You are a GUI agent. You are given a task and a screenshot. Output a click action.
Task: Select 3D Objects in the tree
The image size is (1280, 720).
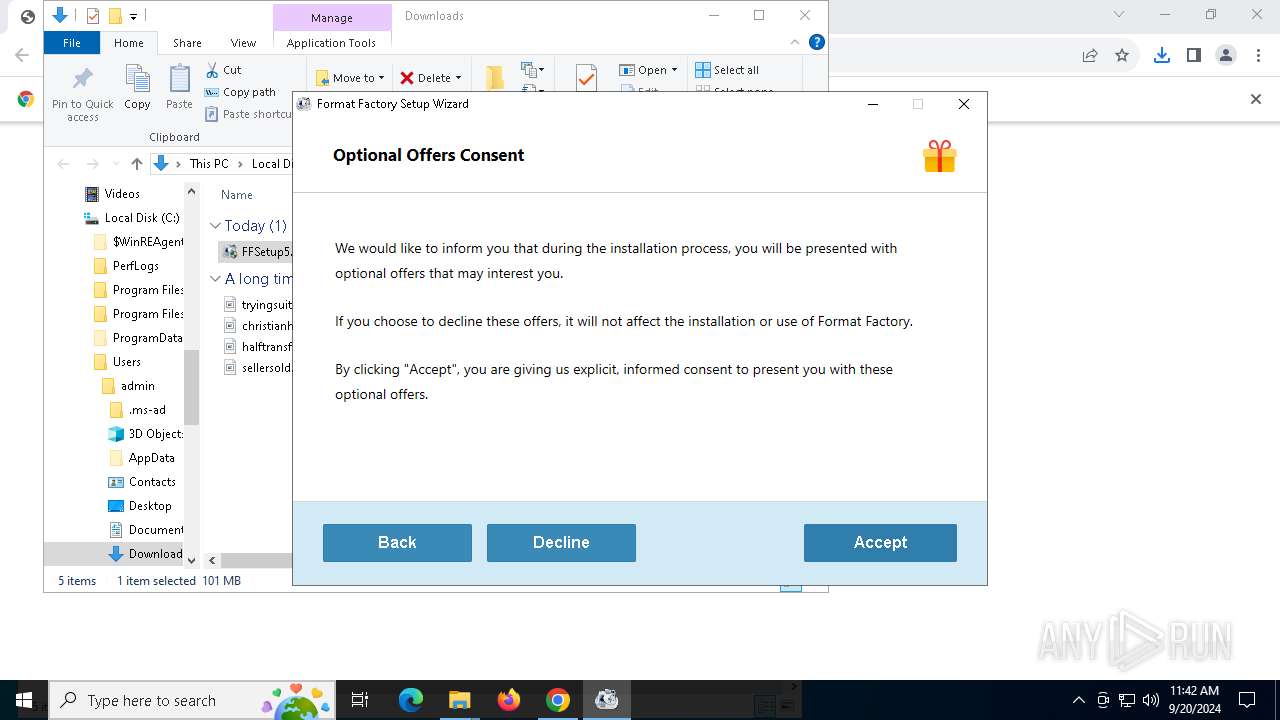(x=146, y=434)
